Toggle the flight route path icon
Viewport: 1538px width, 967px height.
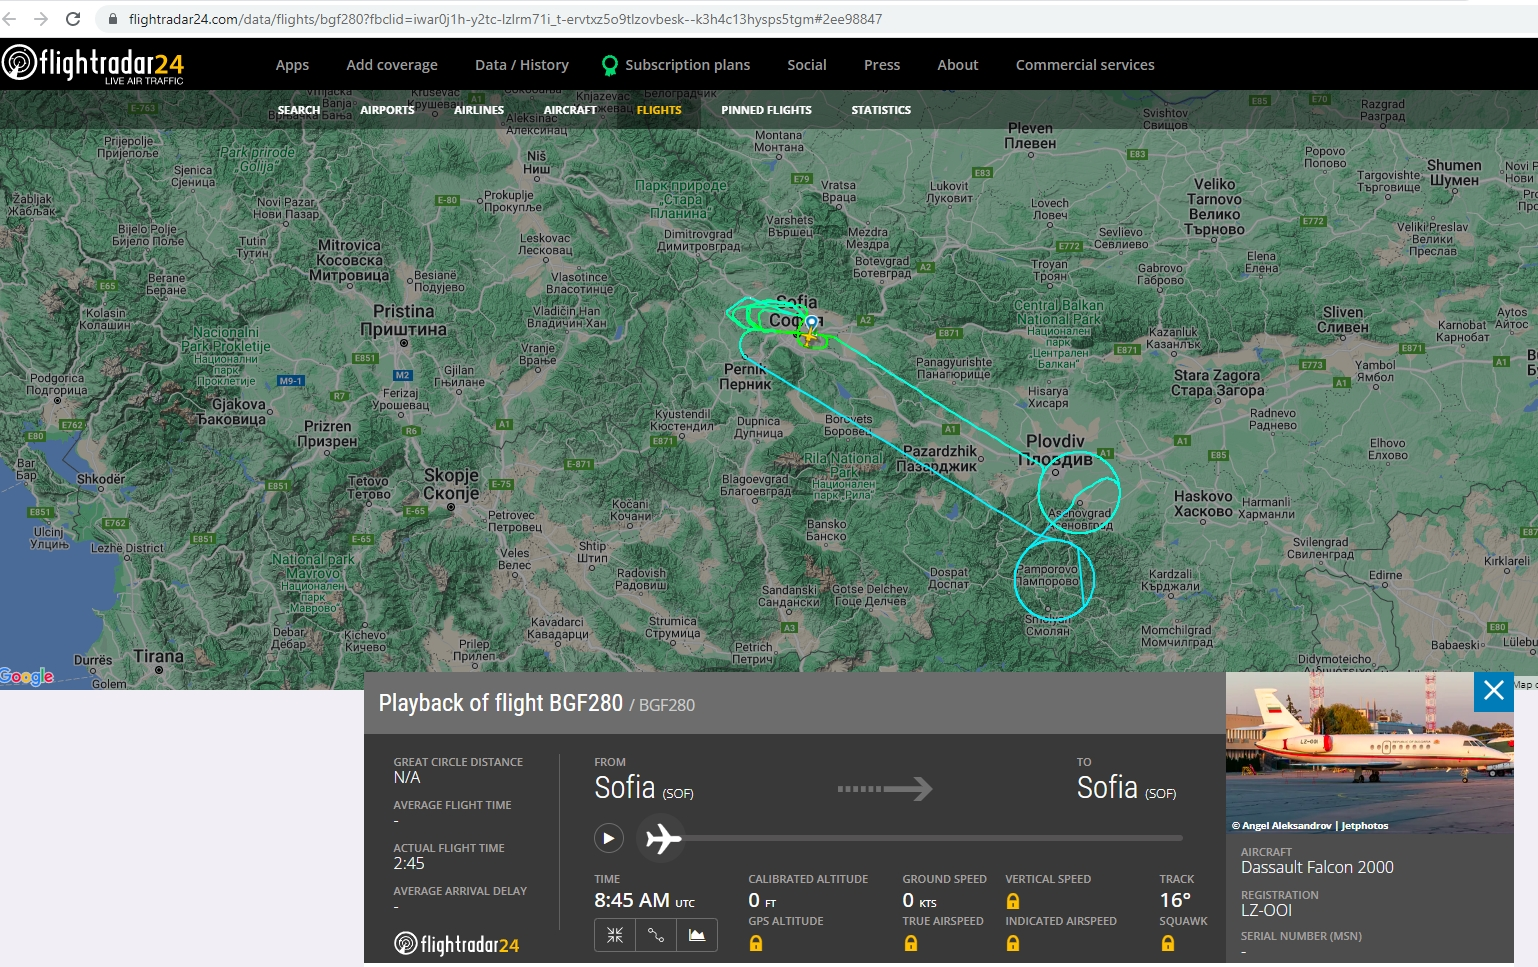[x=656, y=935]
